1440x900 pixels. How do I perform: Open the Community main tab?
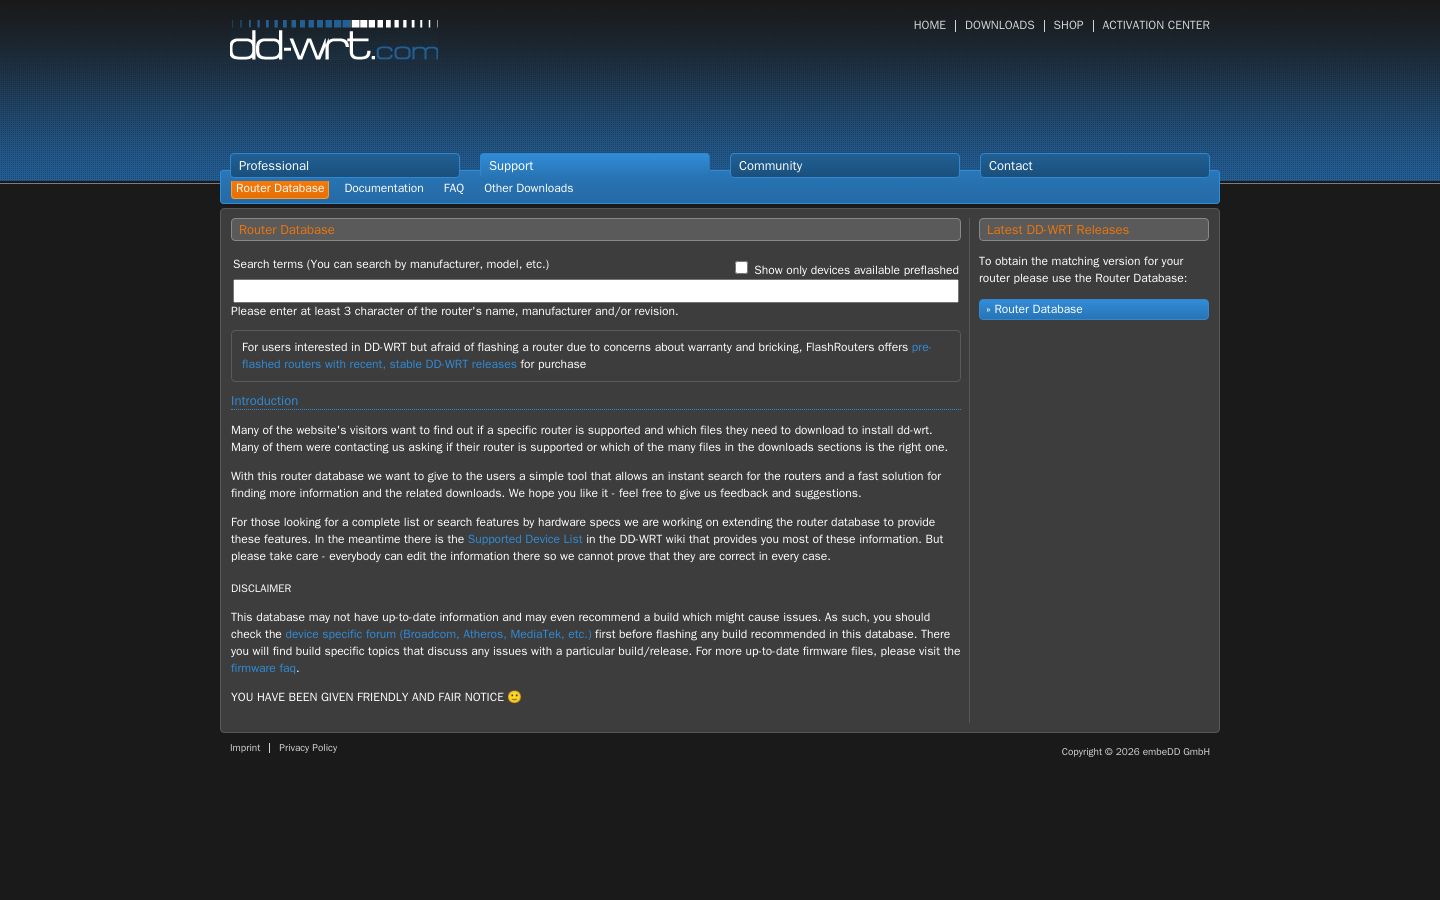click(x=845, y=166)
